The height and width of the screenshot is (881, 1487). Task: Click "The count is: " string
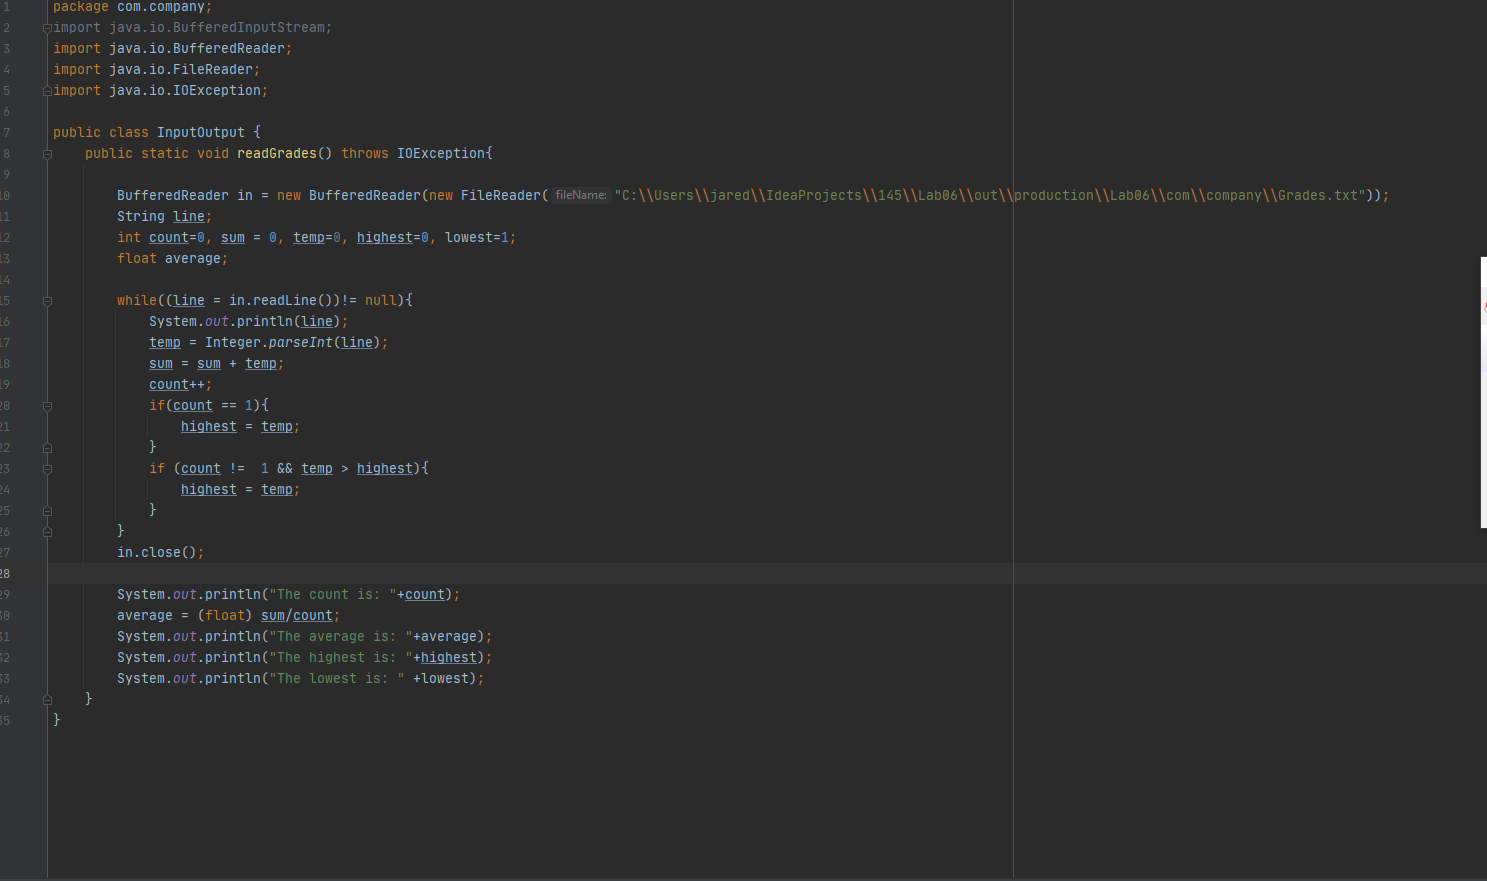(333, 594)
